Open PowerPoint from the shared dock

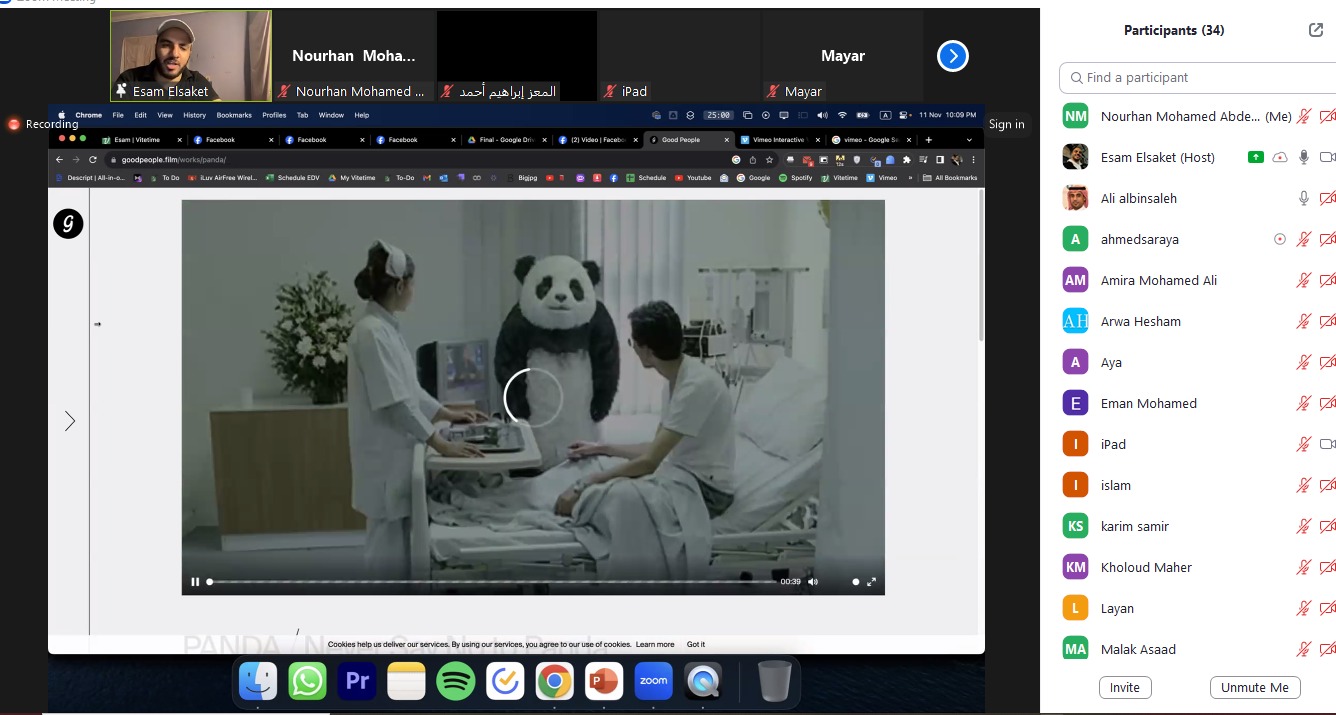[x=604, y=681]
